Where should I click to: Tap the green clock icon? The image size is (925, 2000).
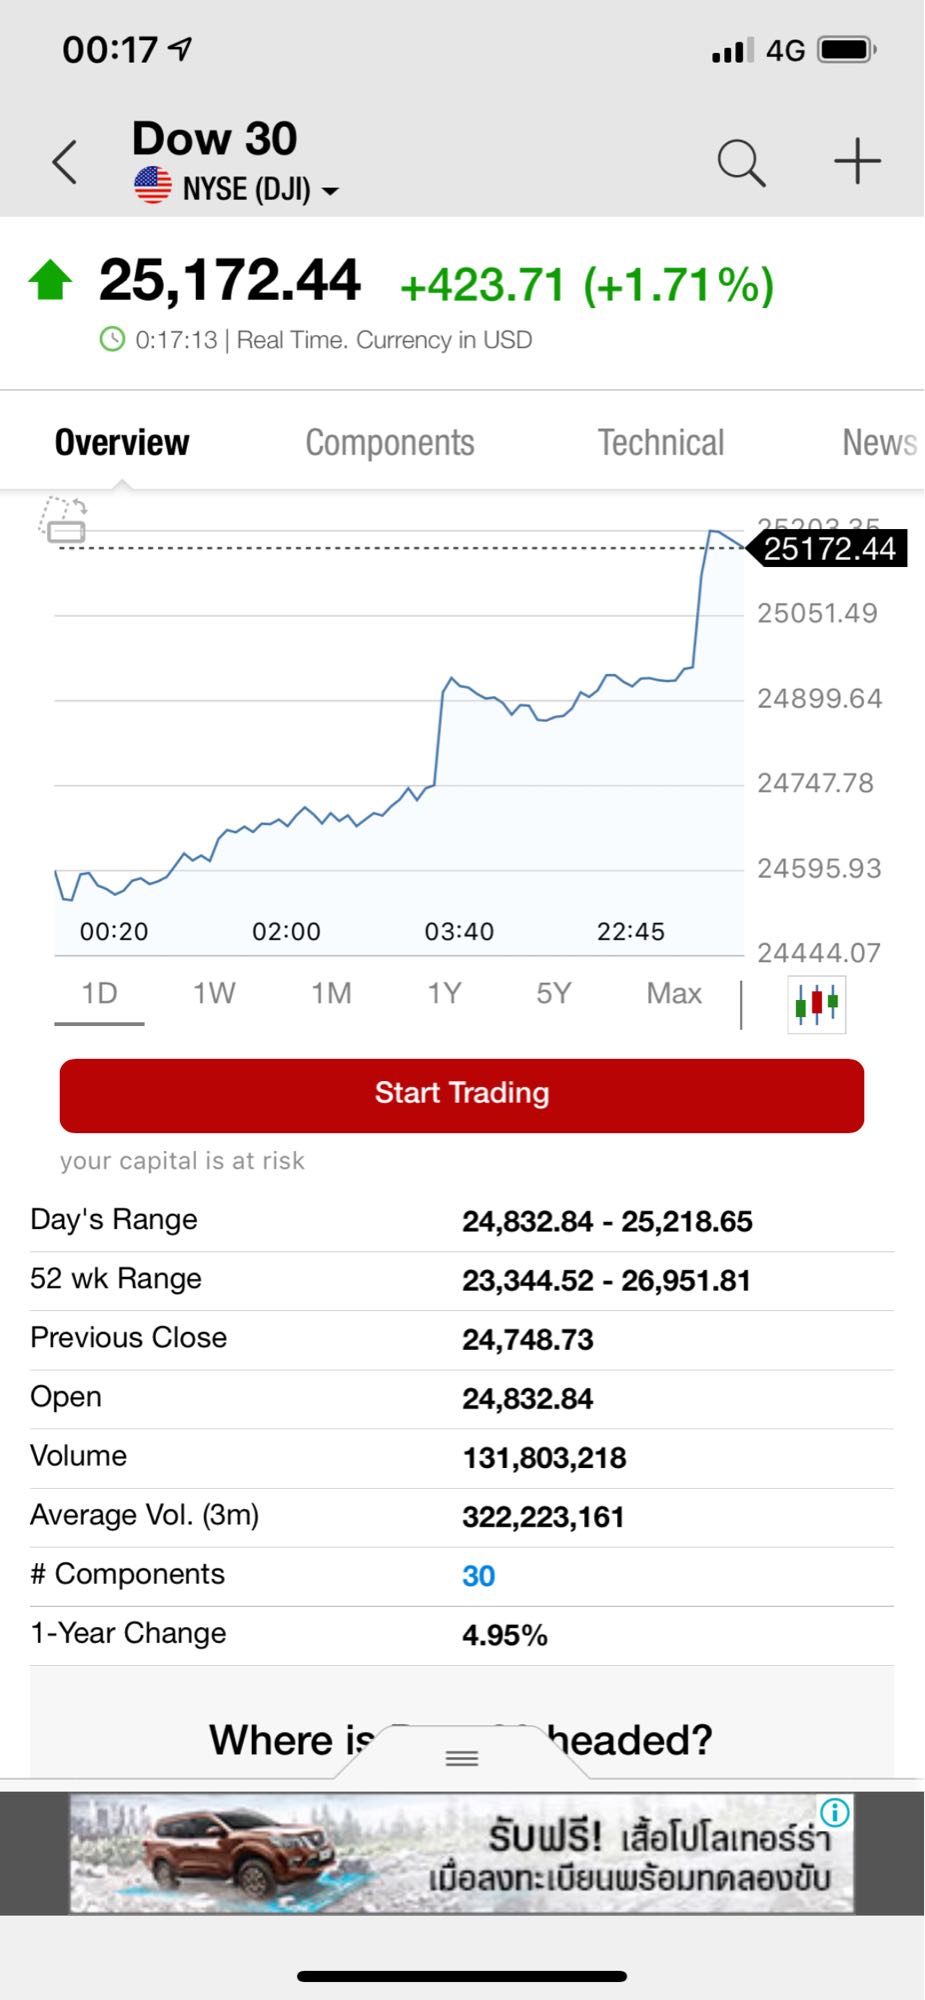112,340
